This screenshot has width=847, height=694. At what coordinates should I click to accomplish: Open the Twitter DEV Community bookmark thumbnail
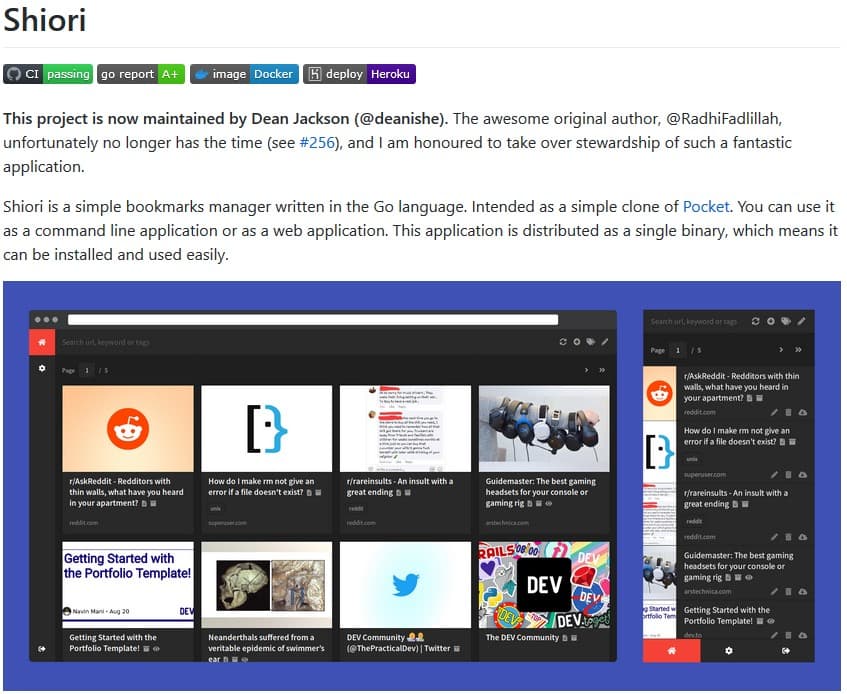[x=405, y=584]
